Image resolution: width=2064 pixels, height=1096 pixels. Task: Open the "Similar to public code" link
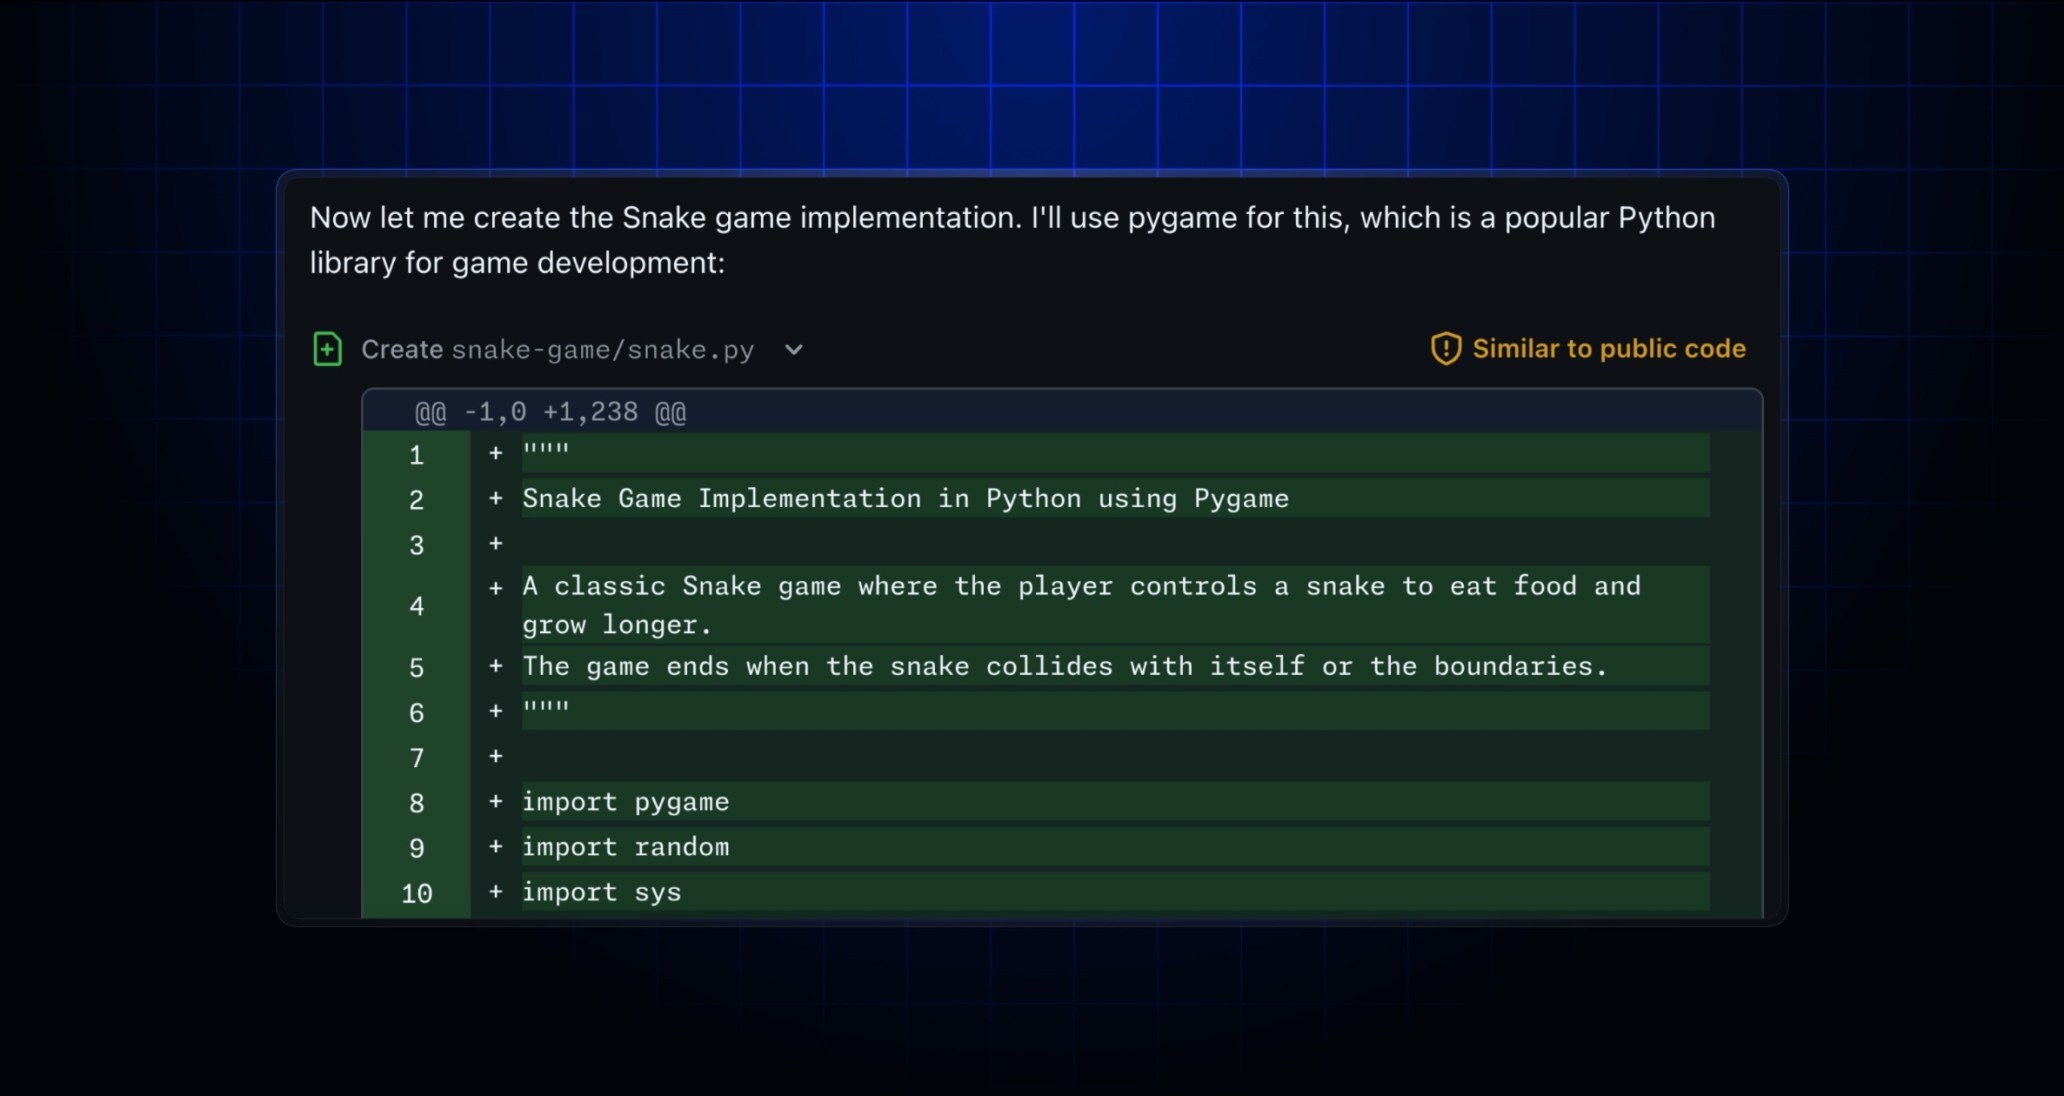coord(1608,349)
